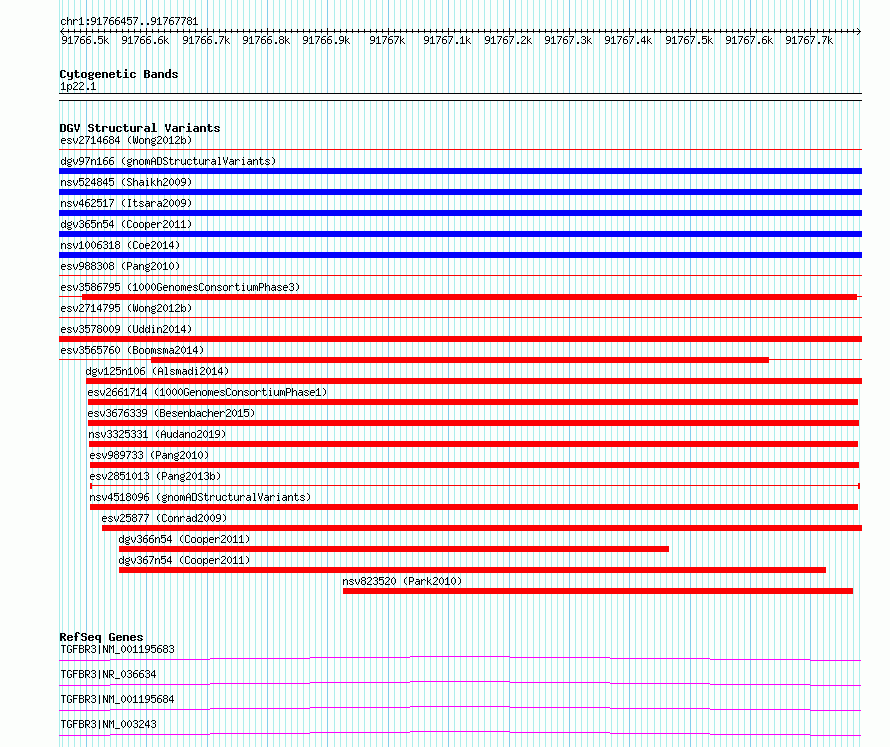Click the Cytogenetic Bands track title
The width and height of the screenshot is (890, 747).
click(x=119, y=74)
